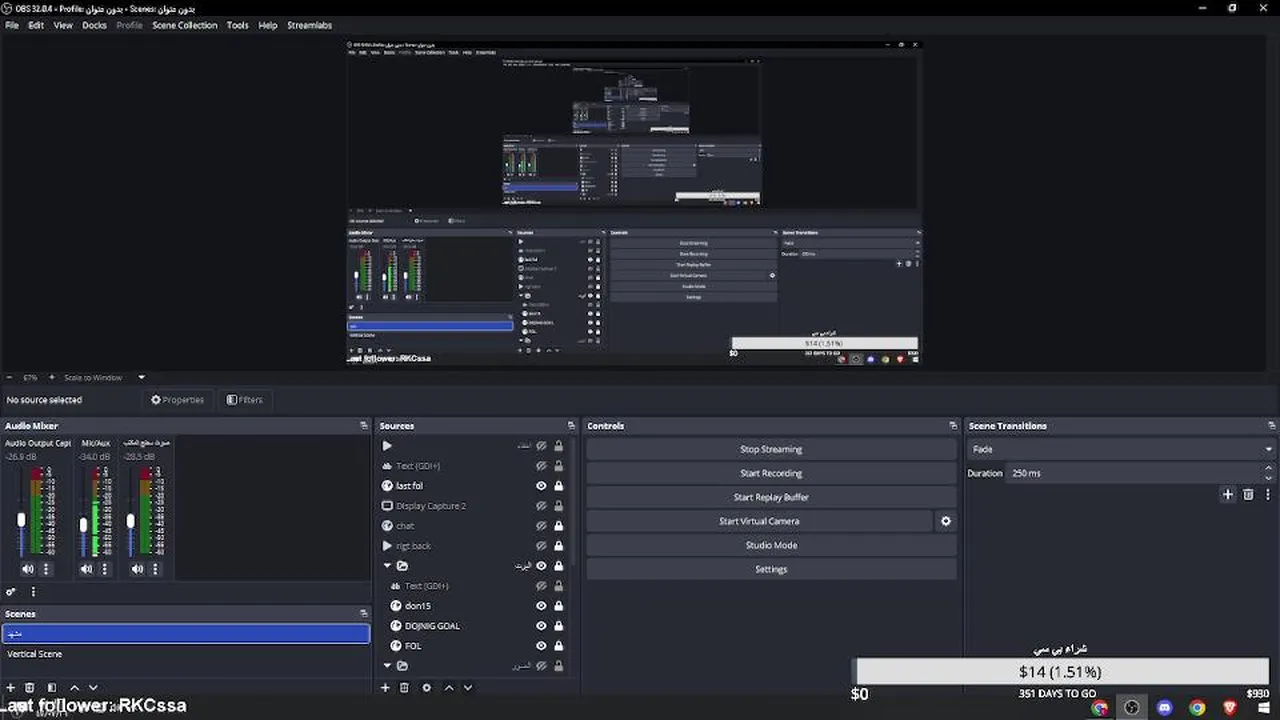
Task: Click the Stop Streaming button
Action: coord(771,449)
